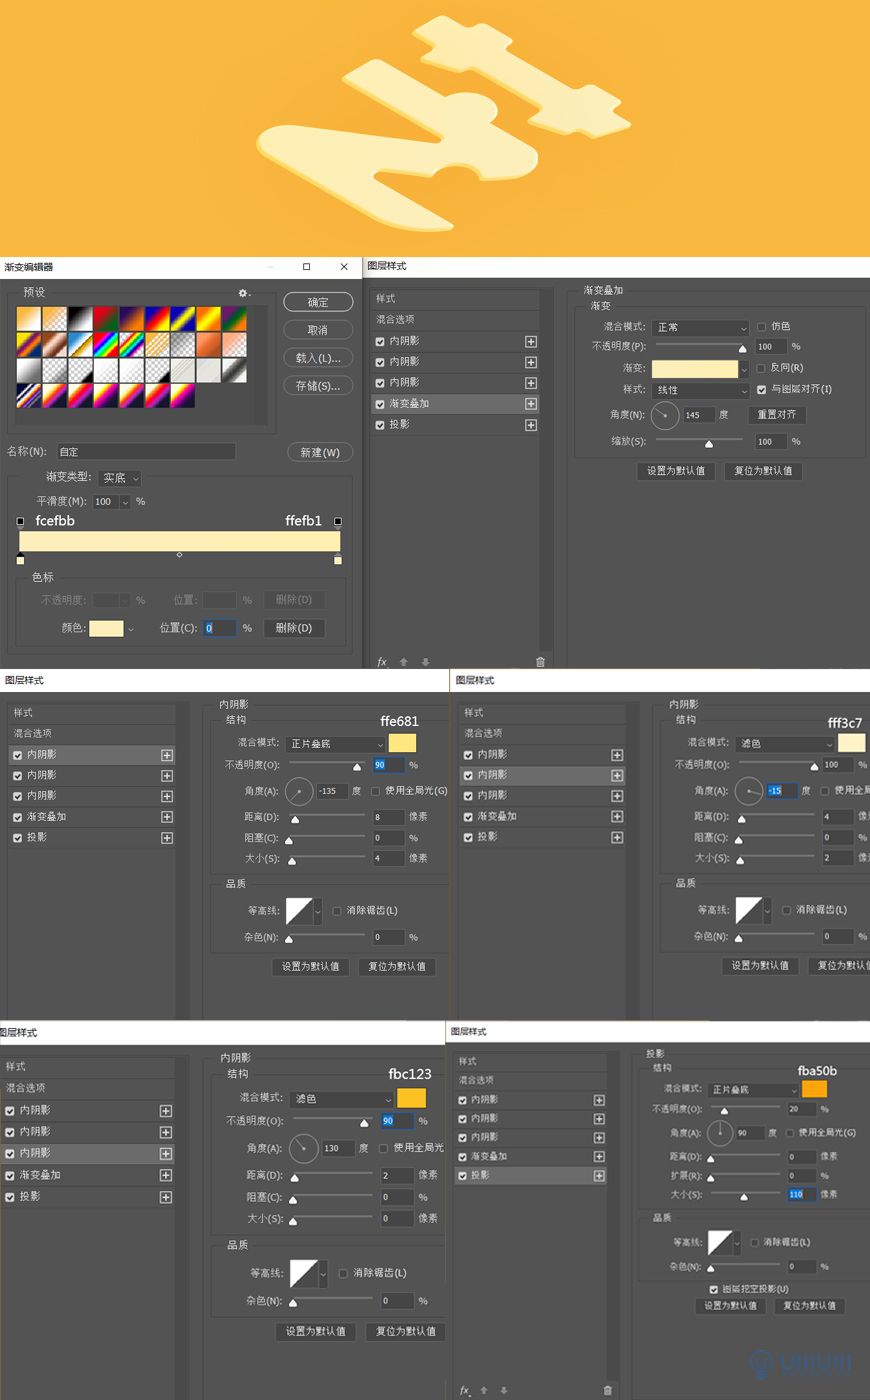Select the left bottom color stop under gradient bar
Image resolution: width=870 pixels, height=1400 pixels.
point(21,559)
